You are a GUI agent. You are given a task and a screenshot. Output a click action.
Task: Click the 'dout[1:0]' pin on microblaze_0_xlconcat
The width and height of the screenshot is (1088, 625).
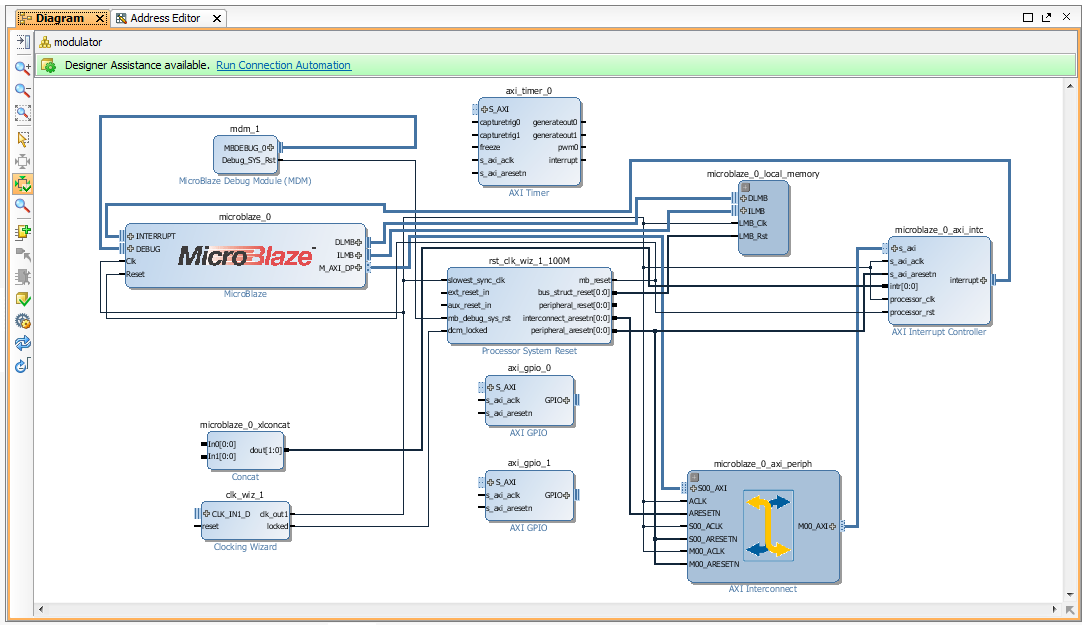[266, 450]
